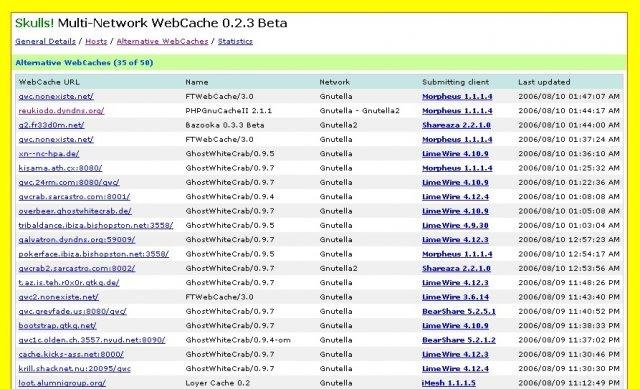Screen dimensions: 640x389
Task: Click the 'Network' column header
Action: tap(334, 82)
